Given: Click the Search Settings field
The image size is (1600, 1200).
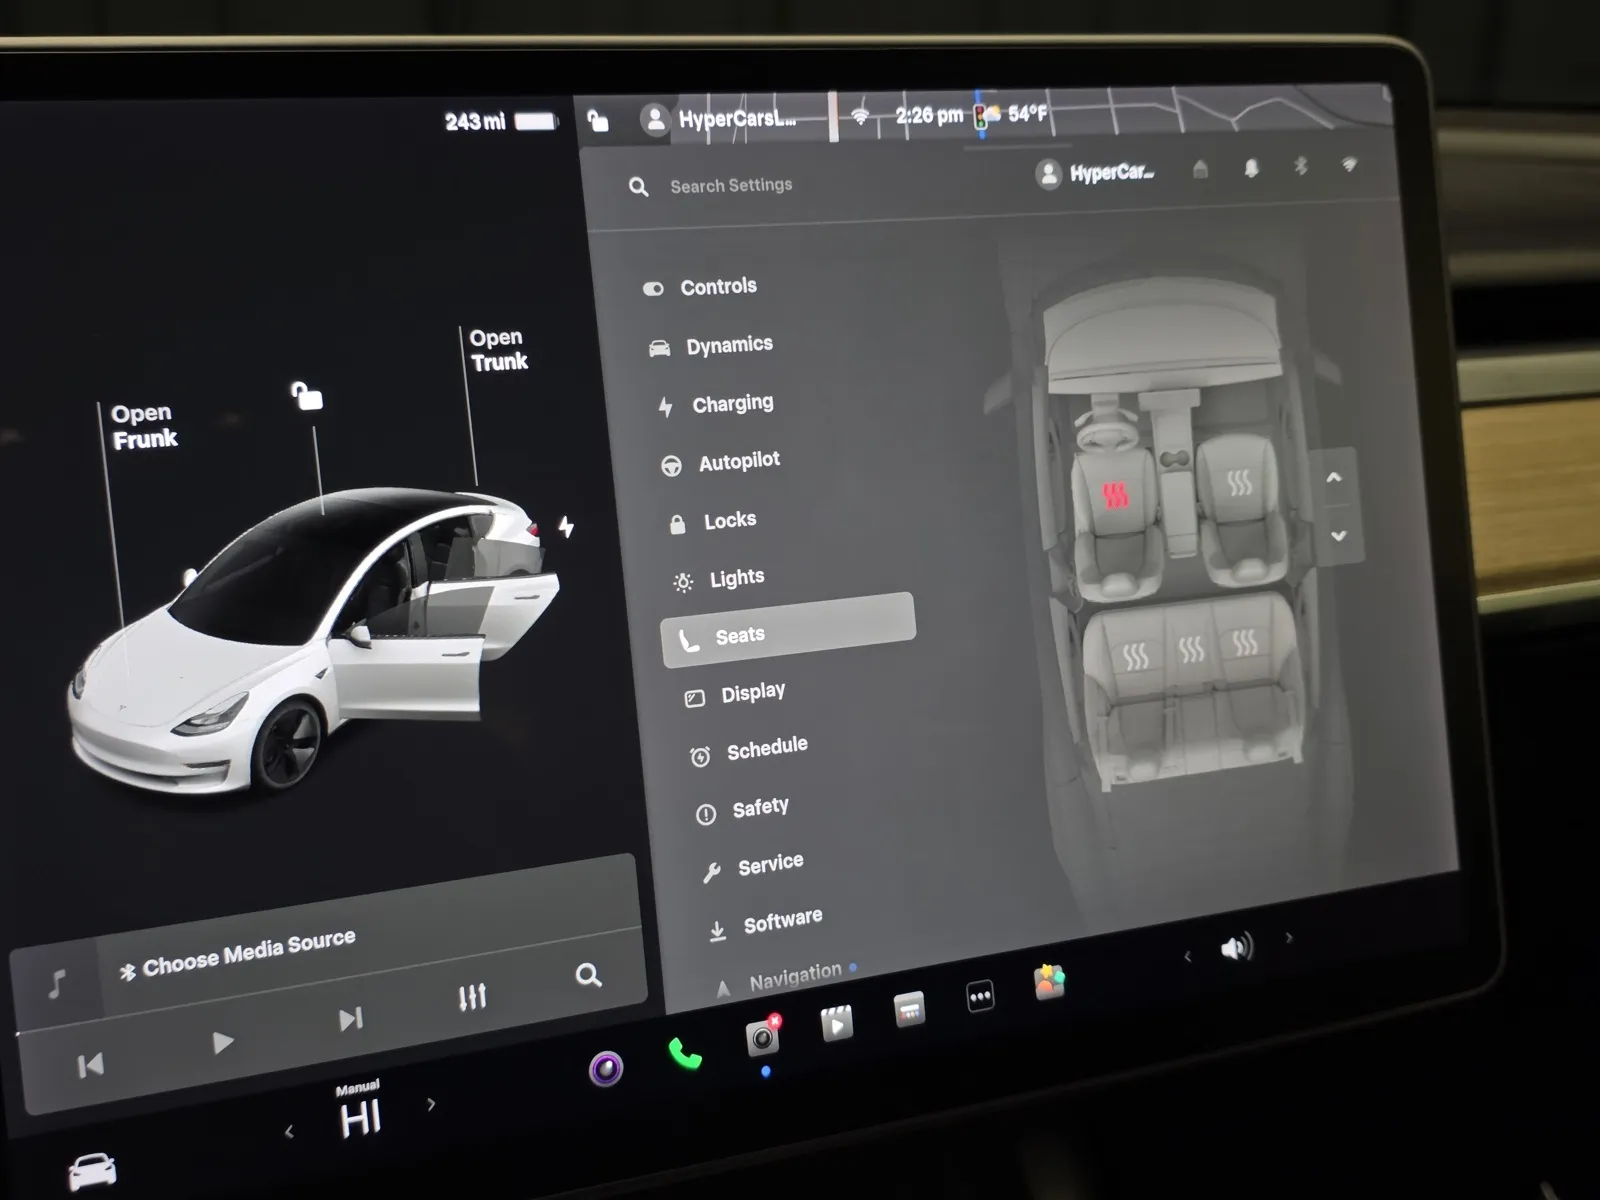Looking at the screenshot, I should (x=731, y=185).
